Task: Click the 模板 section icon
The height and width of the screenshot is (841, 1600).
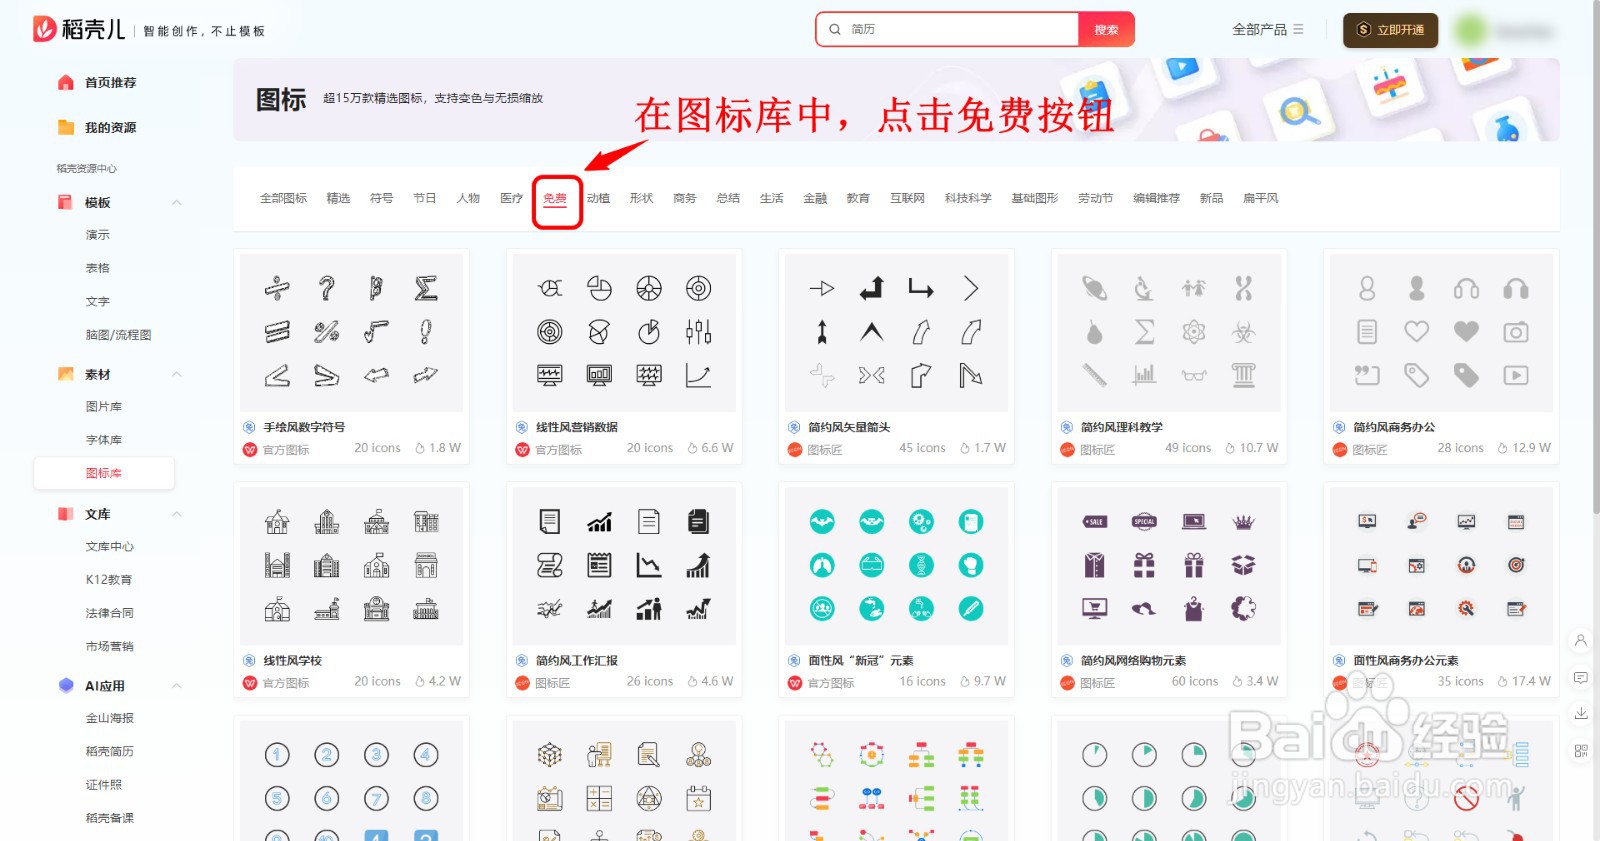Action: [x=66, y=203]
